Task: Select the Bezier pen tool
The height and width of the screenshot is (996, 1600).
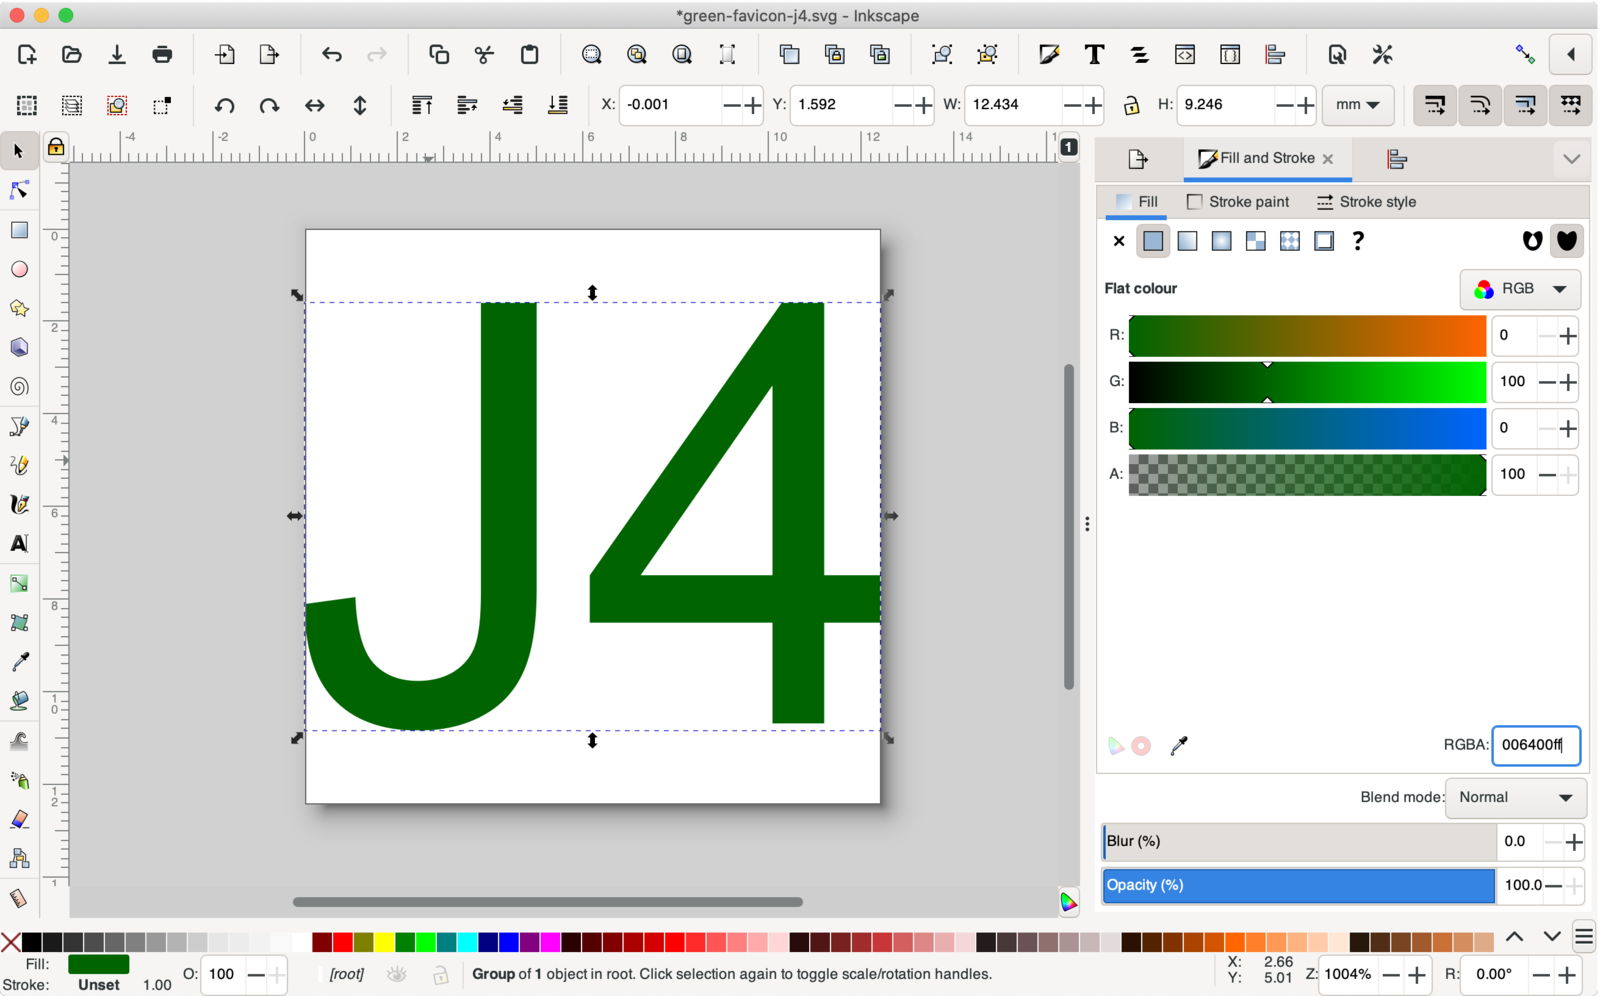Action: pyautogui.click(x=19, y=425)
